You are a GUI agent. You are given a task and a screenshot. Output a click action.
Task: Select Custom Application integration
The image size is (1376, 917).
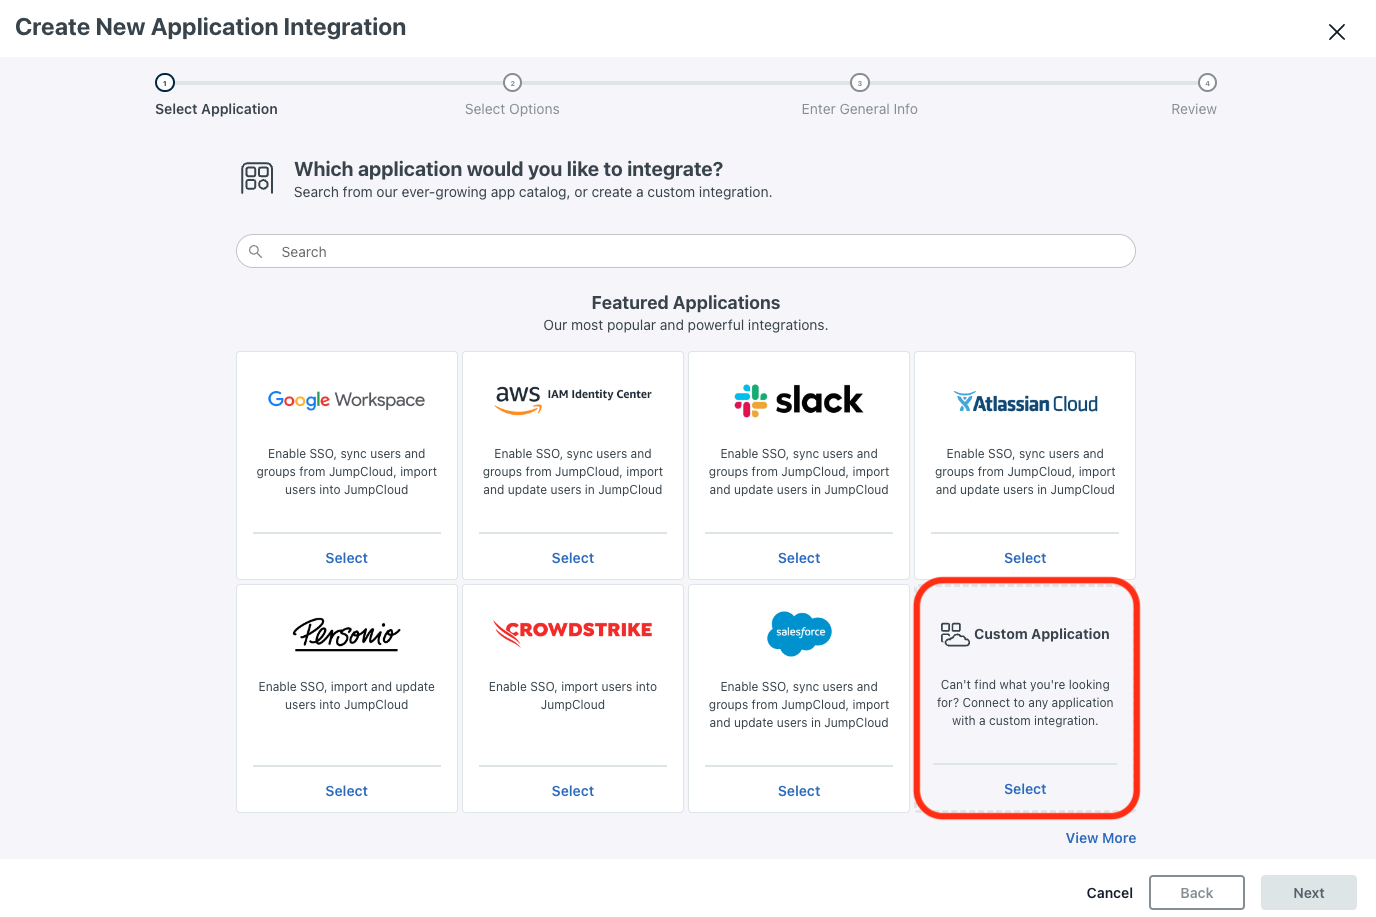(x=1025, y=789)
